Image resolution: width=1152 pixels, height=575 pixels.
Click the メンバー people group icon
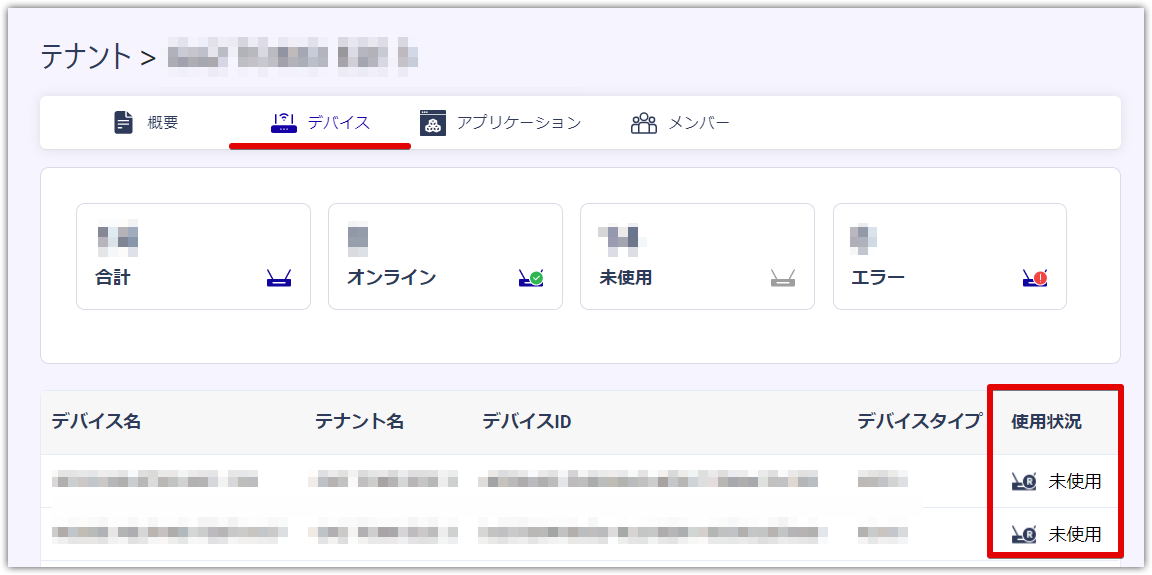coord(644,123)
